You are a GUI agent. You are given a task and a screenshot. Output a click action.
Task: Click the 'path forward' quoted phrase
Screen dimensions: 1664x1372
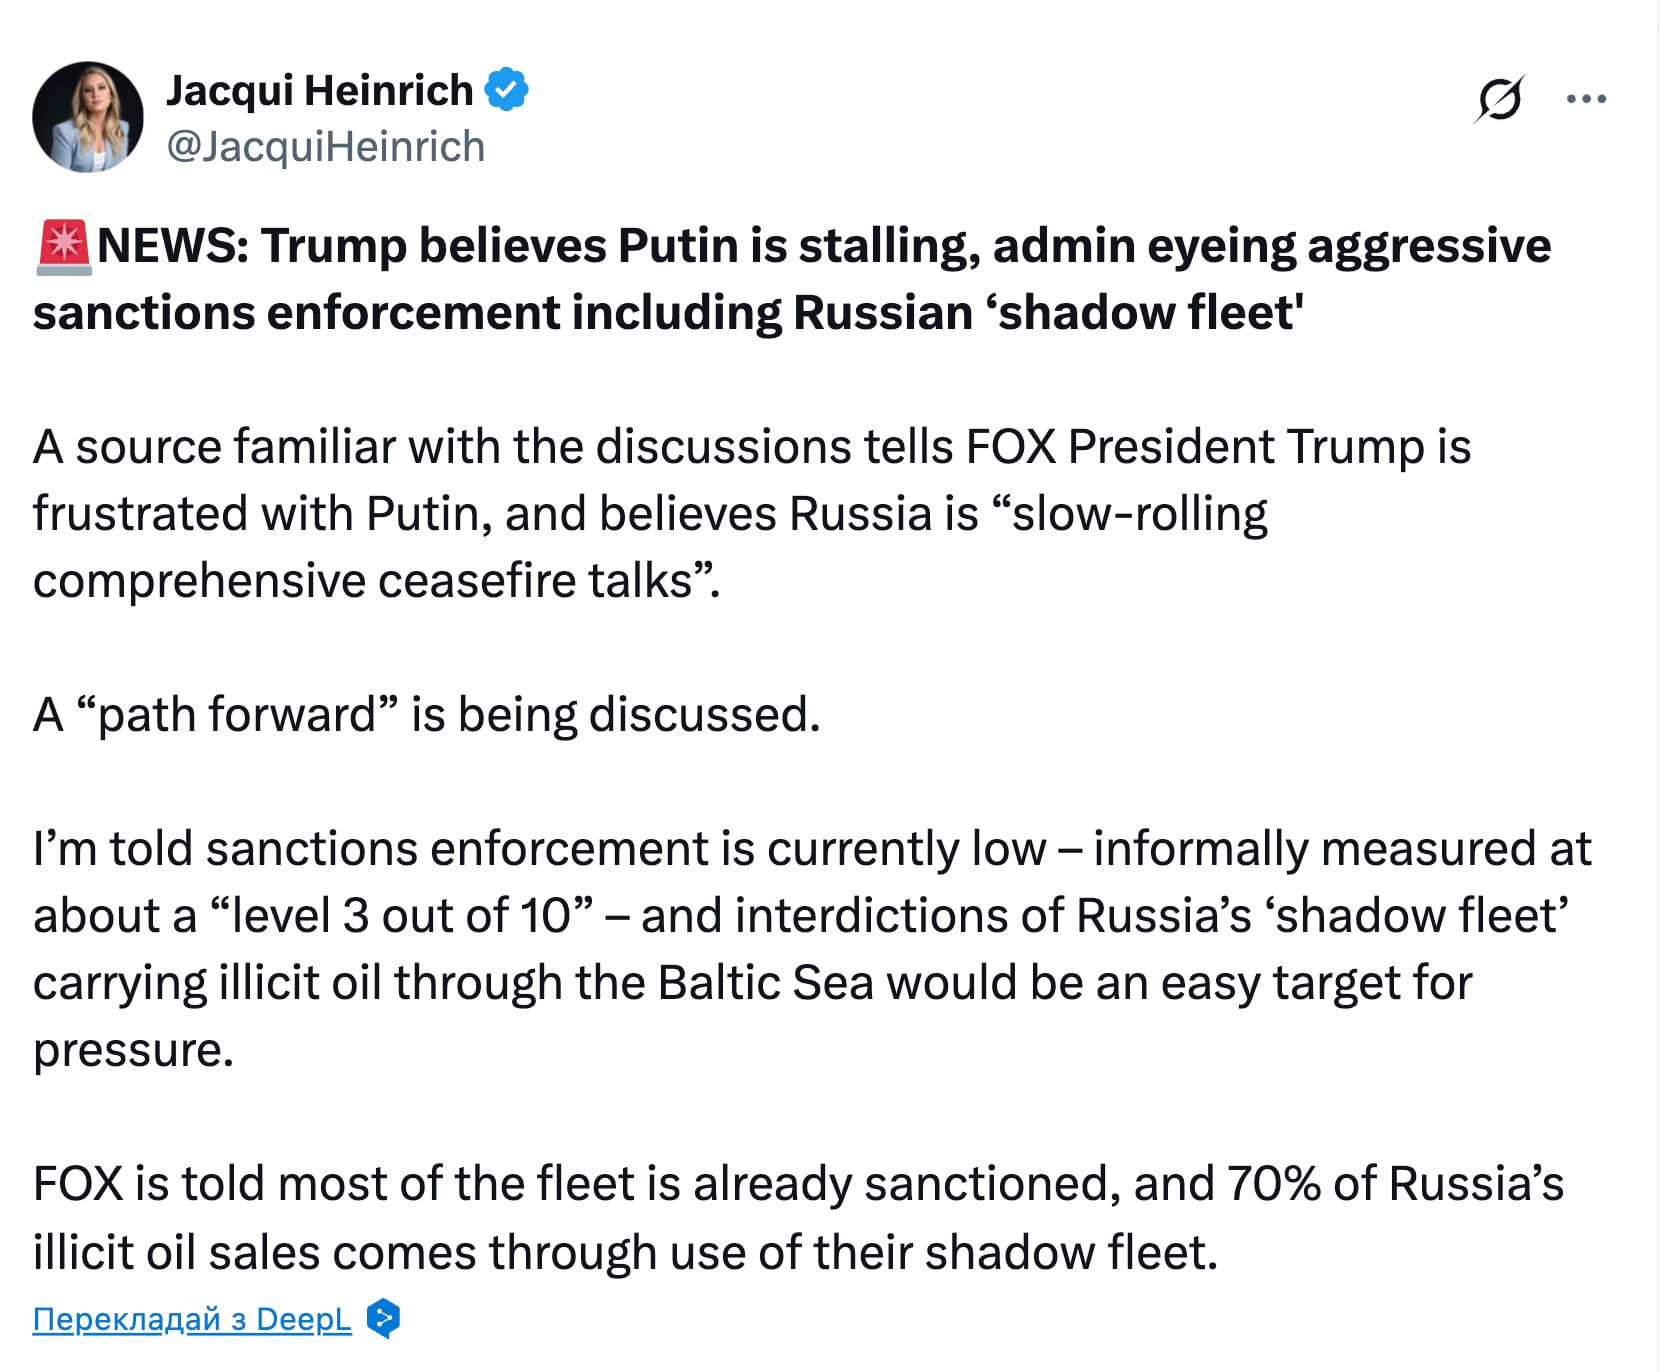(236, 715)
